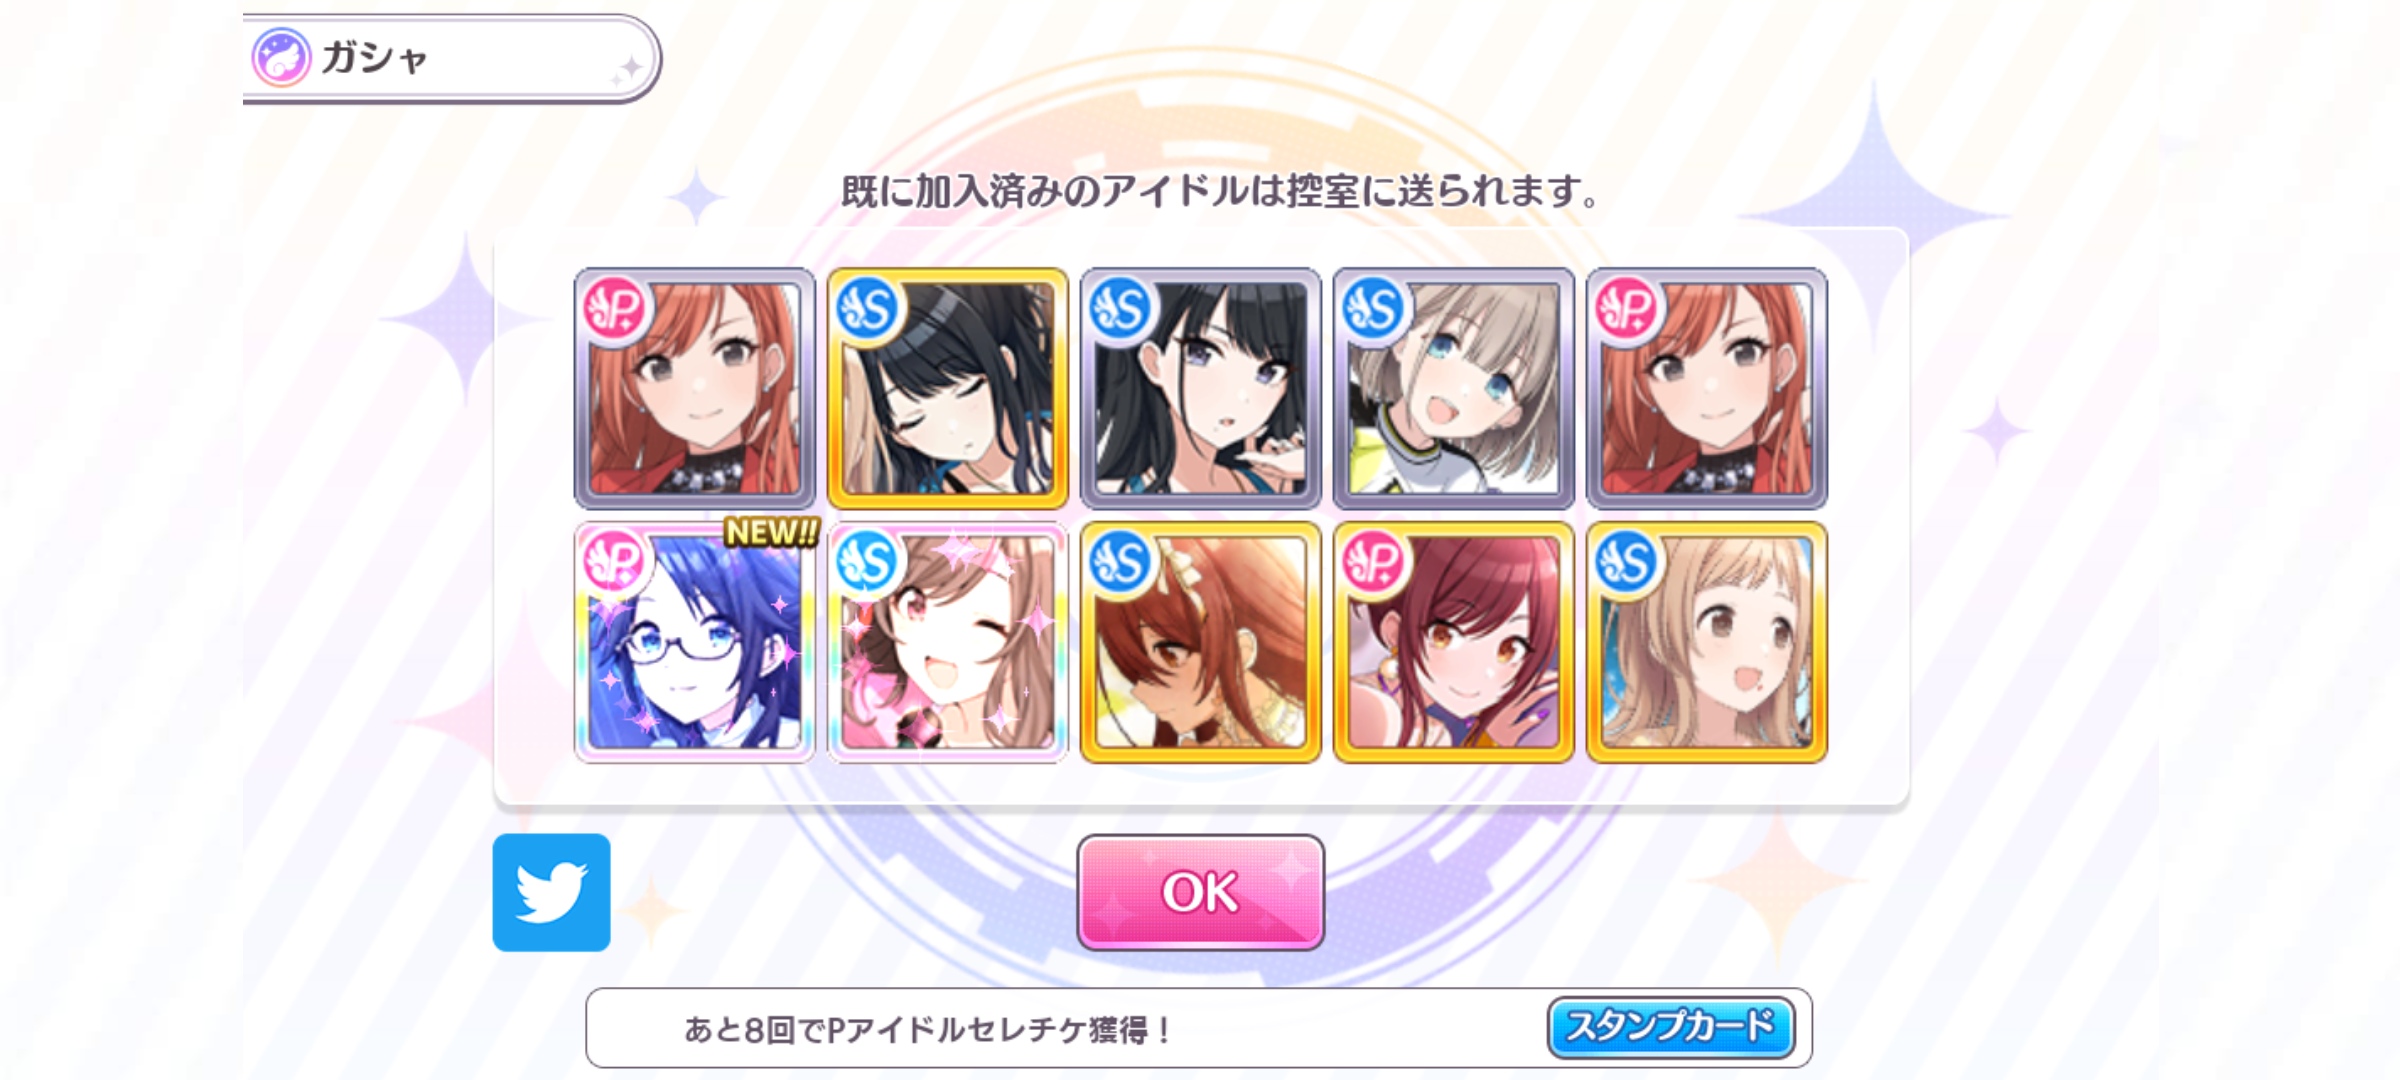
Task: Click the pink P badge on NEW!! idol card
Action: pyautogui.click(x=614, y=561)
